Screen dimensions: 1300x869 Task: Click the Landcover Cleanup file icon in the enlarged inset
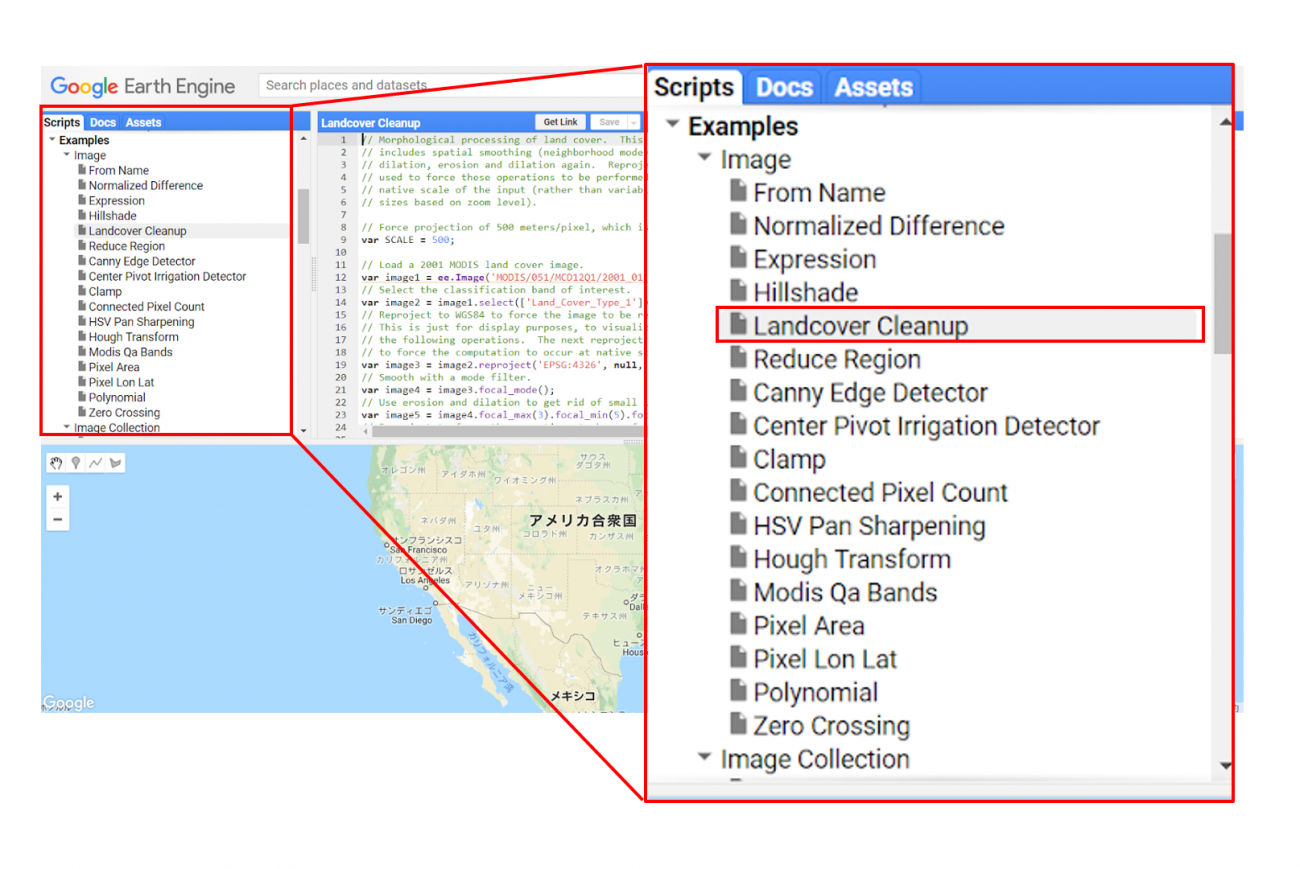(x=738, y=324)
